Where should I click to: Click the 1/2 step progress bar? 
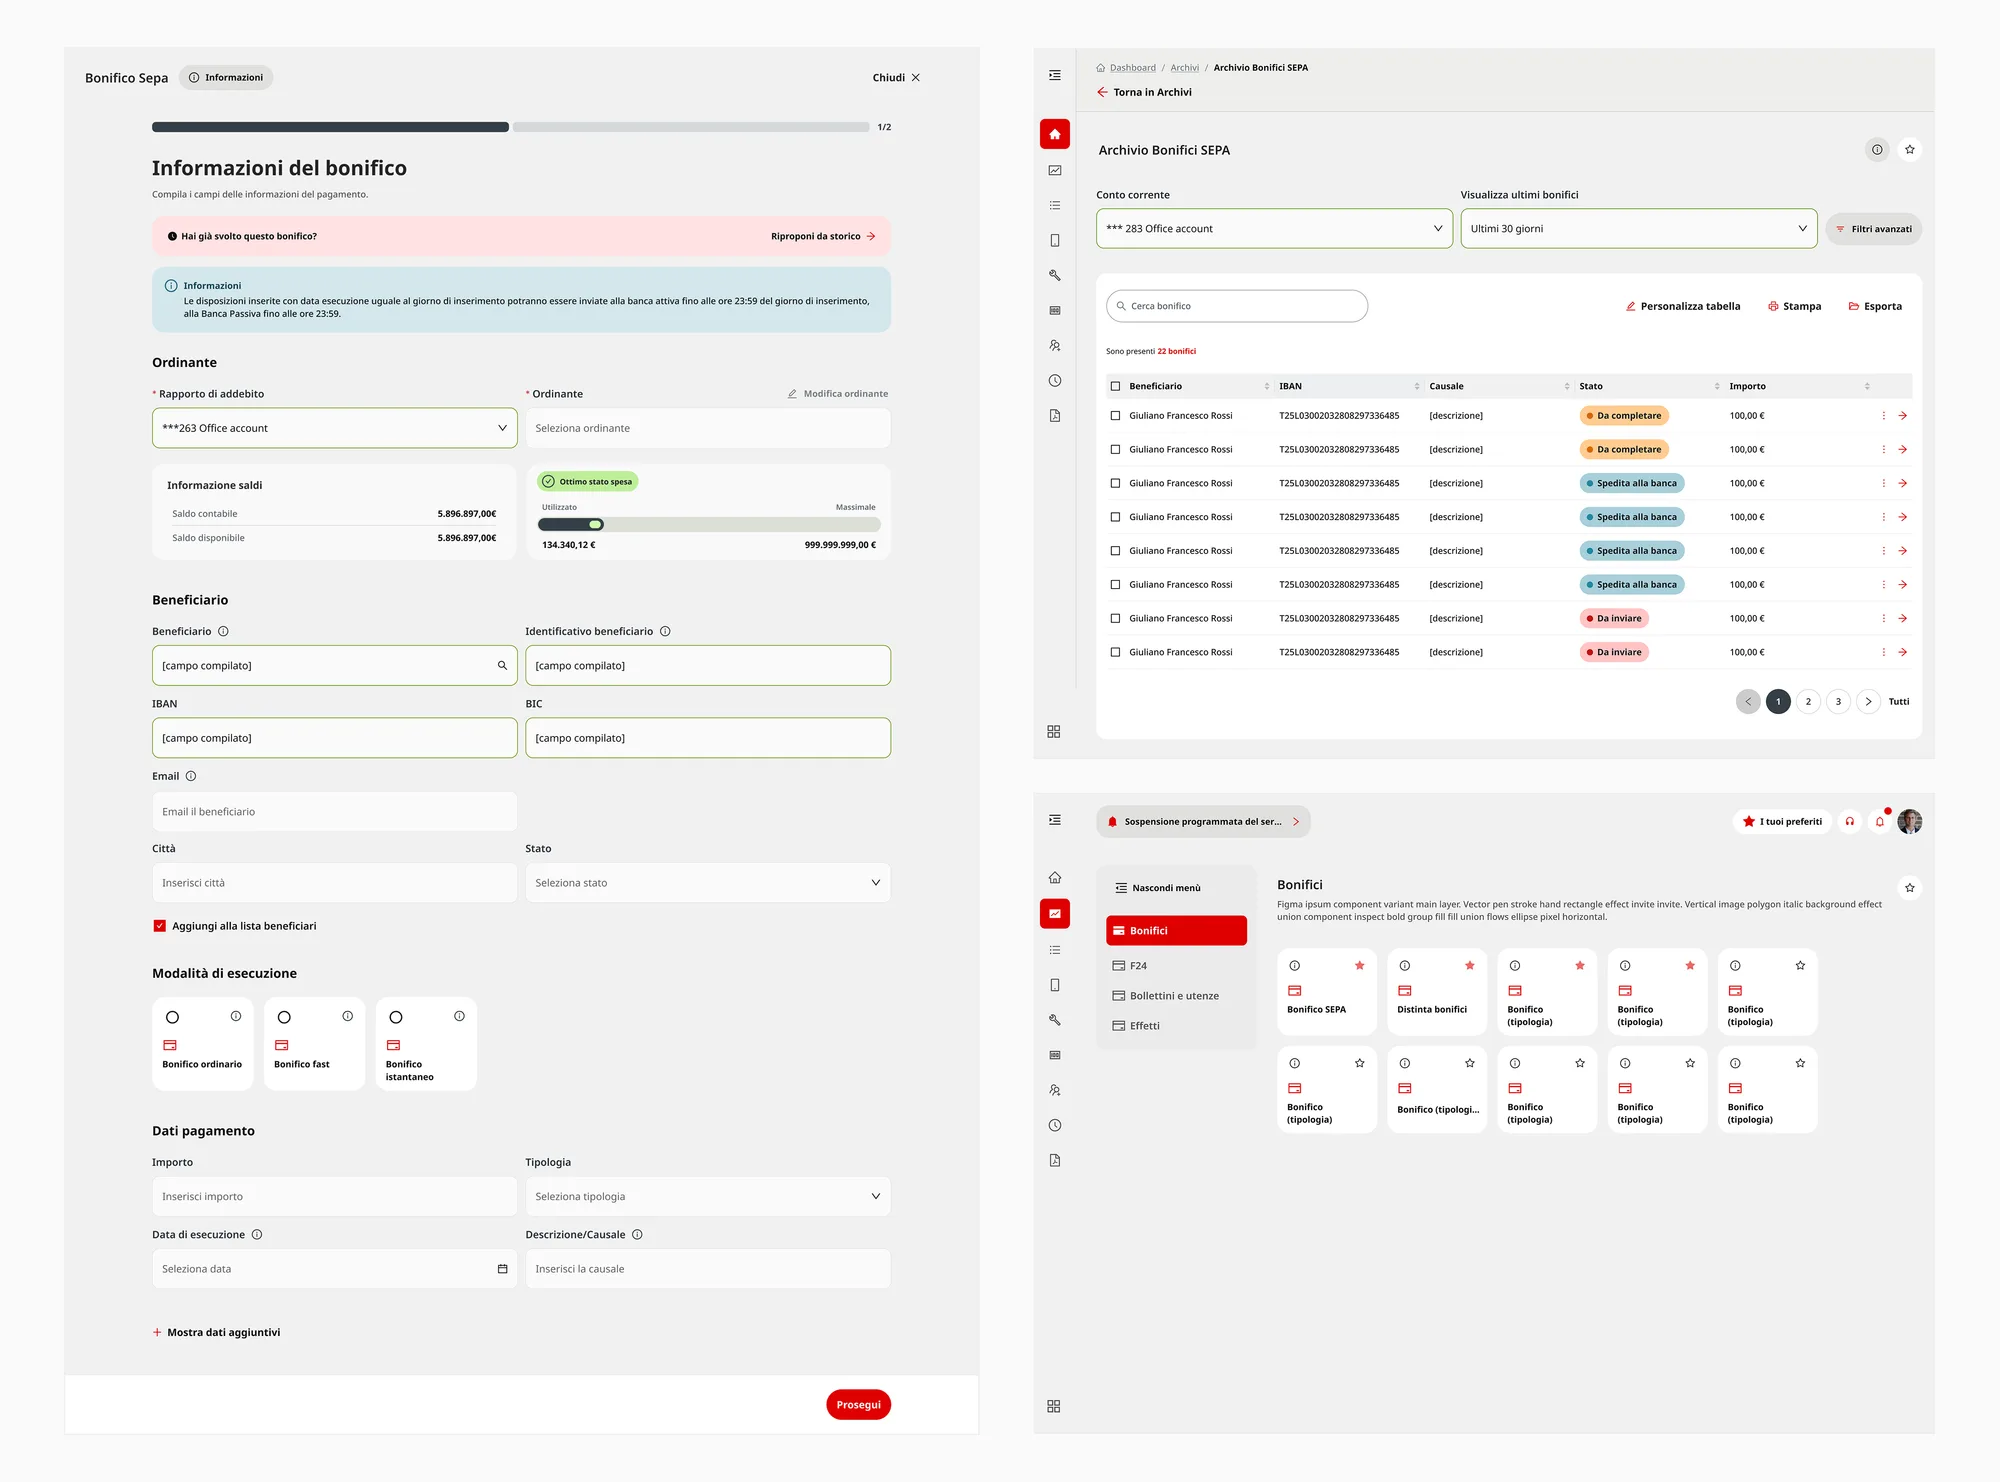click(510, 127)
